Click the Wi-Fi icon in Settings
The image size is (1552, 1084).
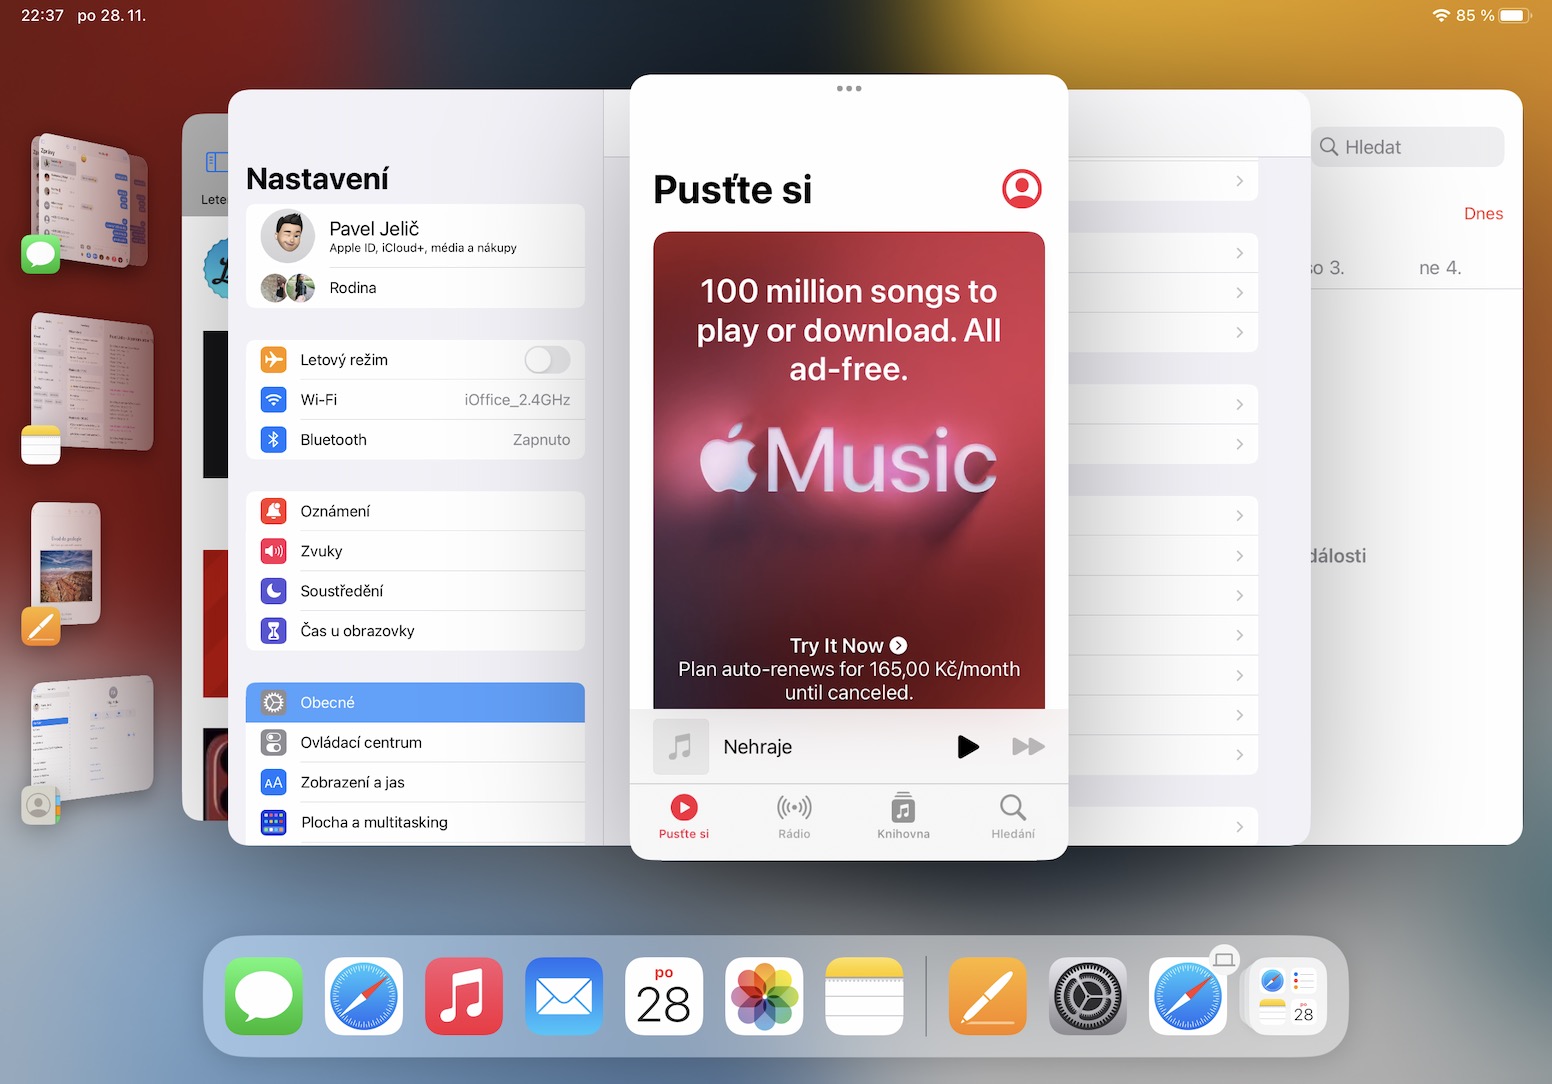pyautogui.click(x=273, y=400)
